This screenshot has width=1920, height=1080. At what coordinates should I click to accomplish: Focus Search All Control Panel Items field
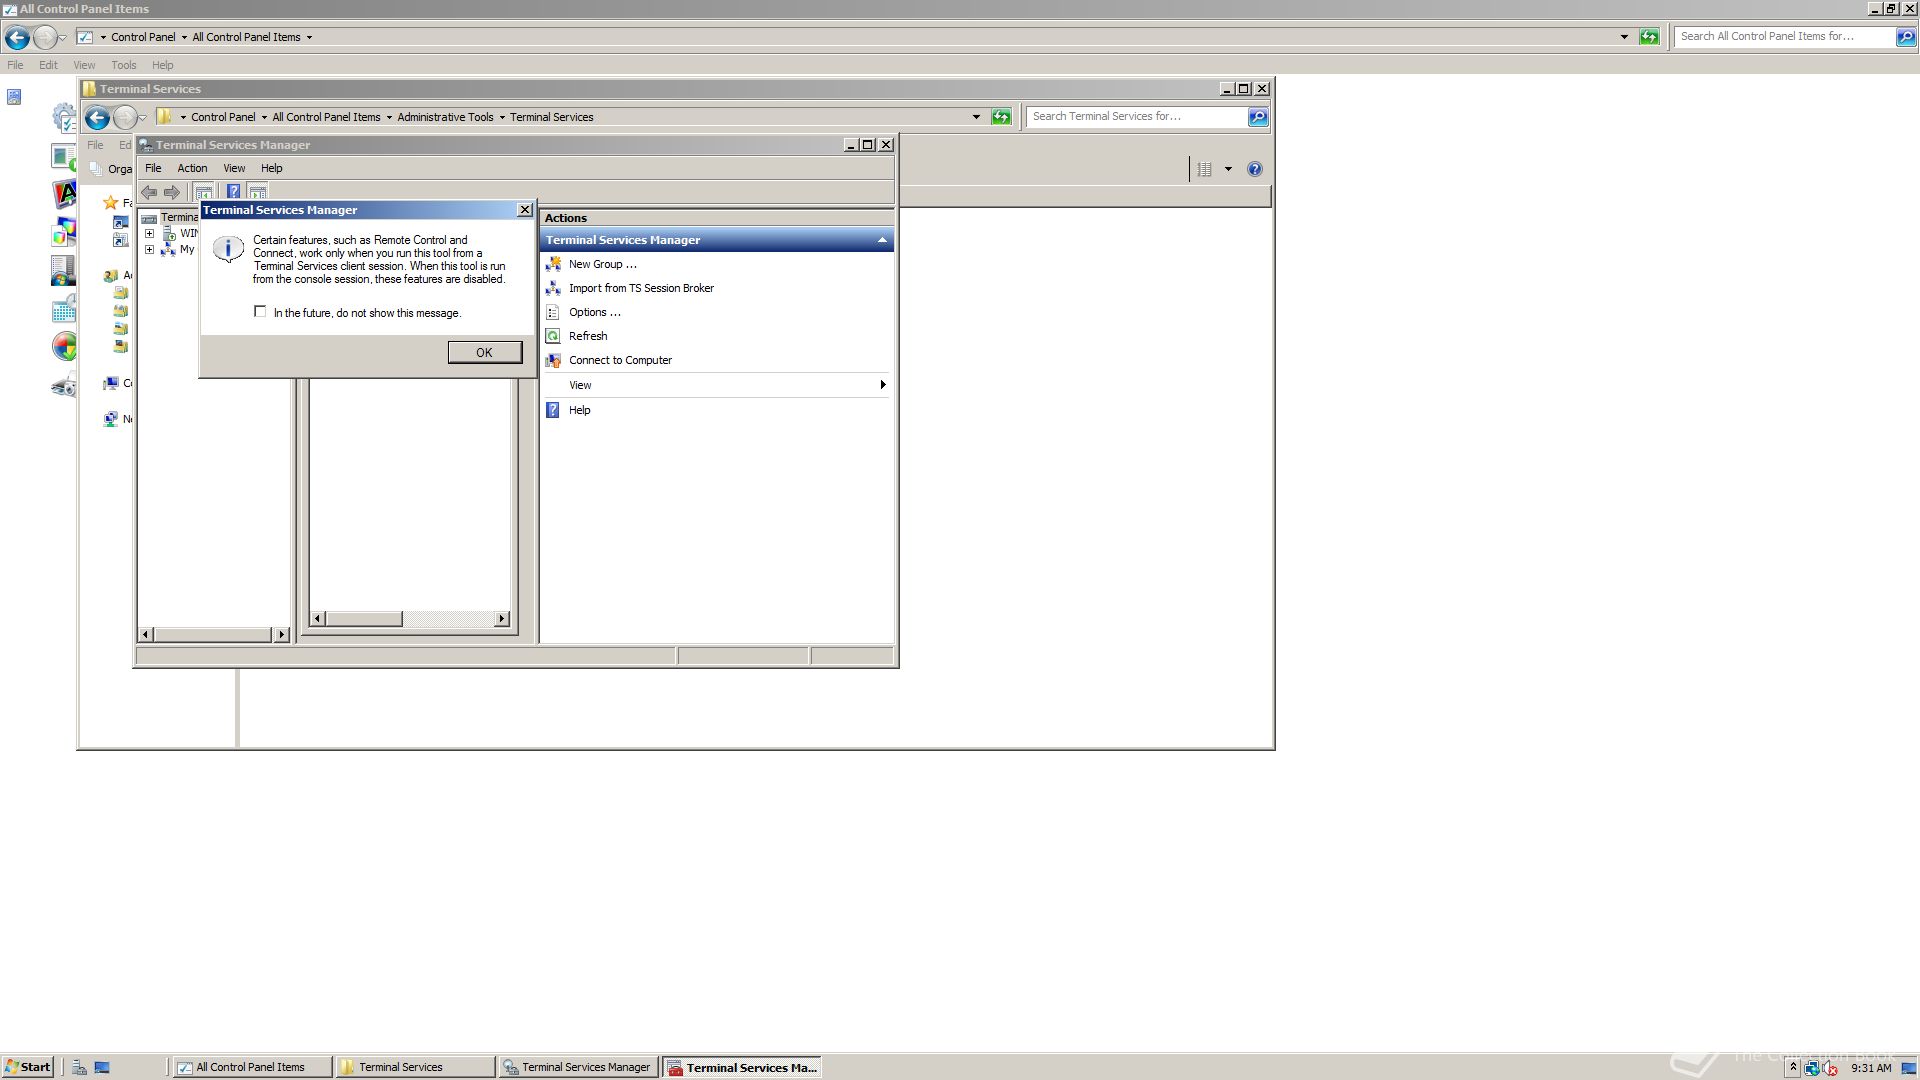tap(1785, 36)
